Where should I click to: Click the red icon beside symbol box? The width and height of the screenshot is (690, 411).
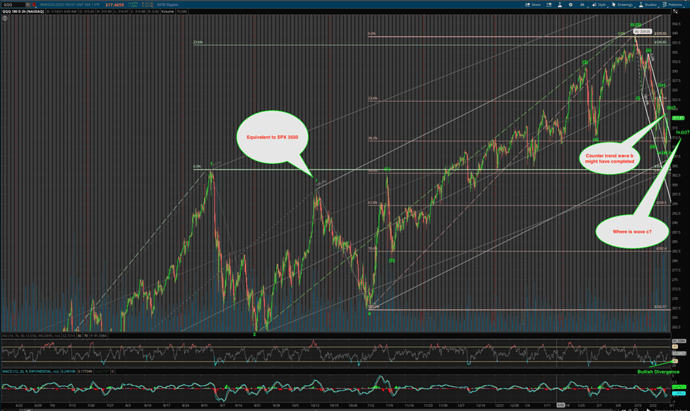pos(34,4)
